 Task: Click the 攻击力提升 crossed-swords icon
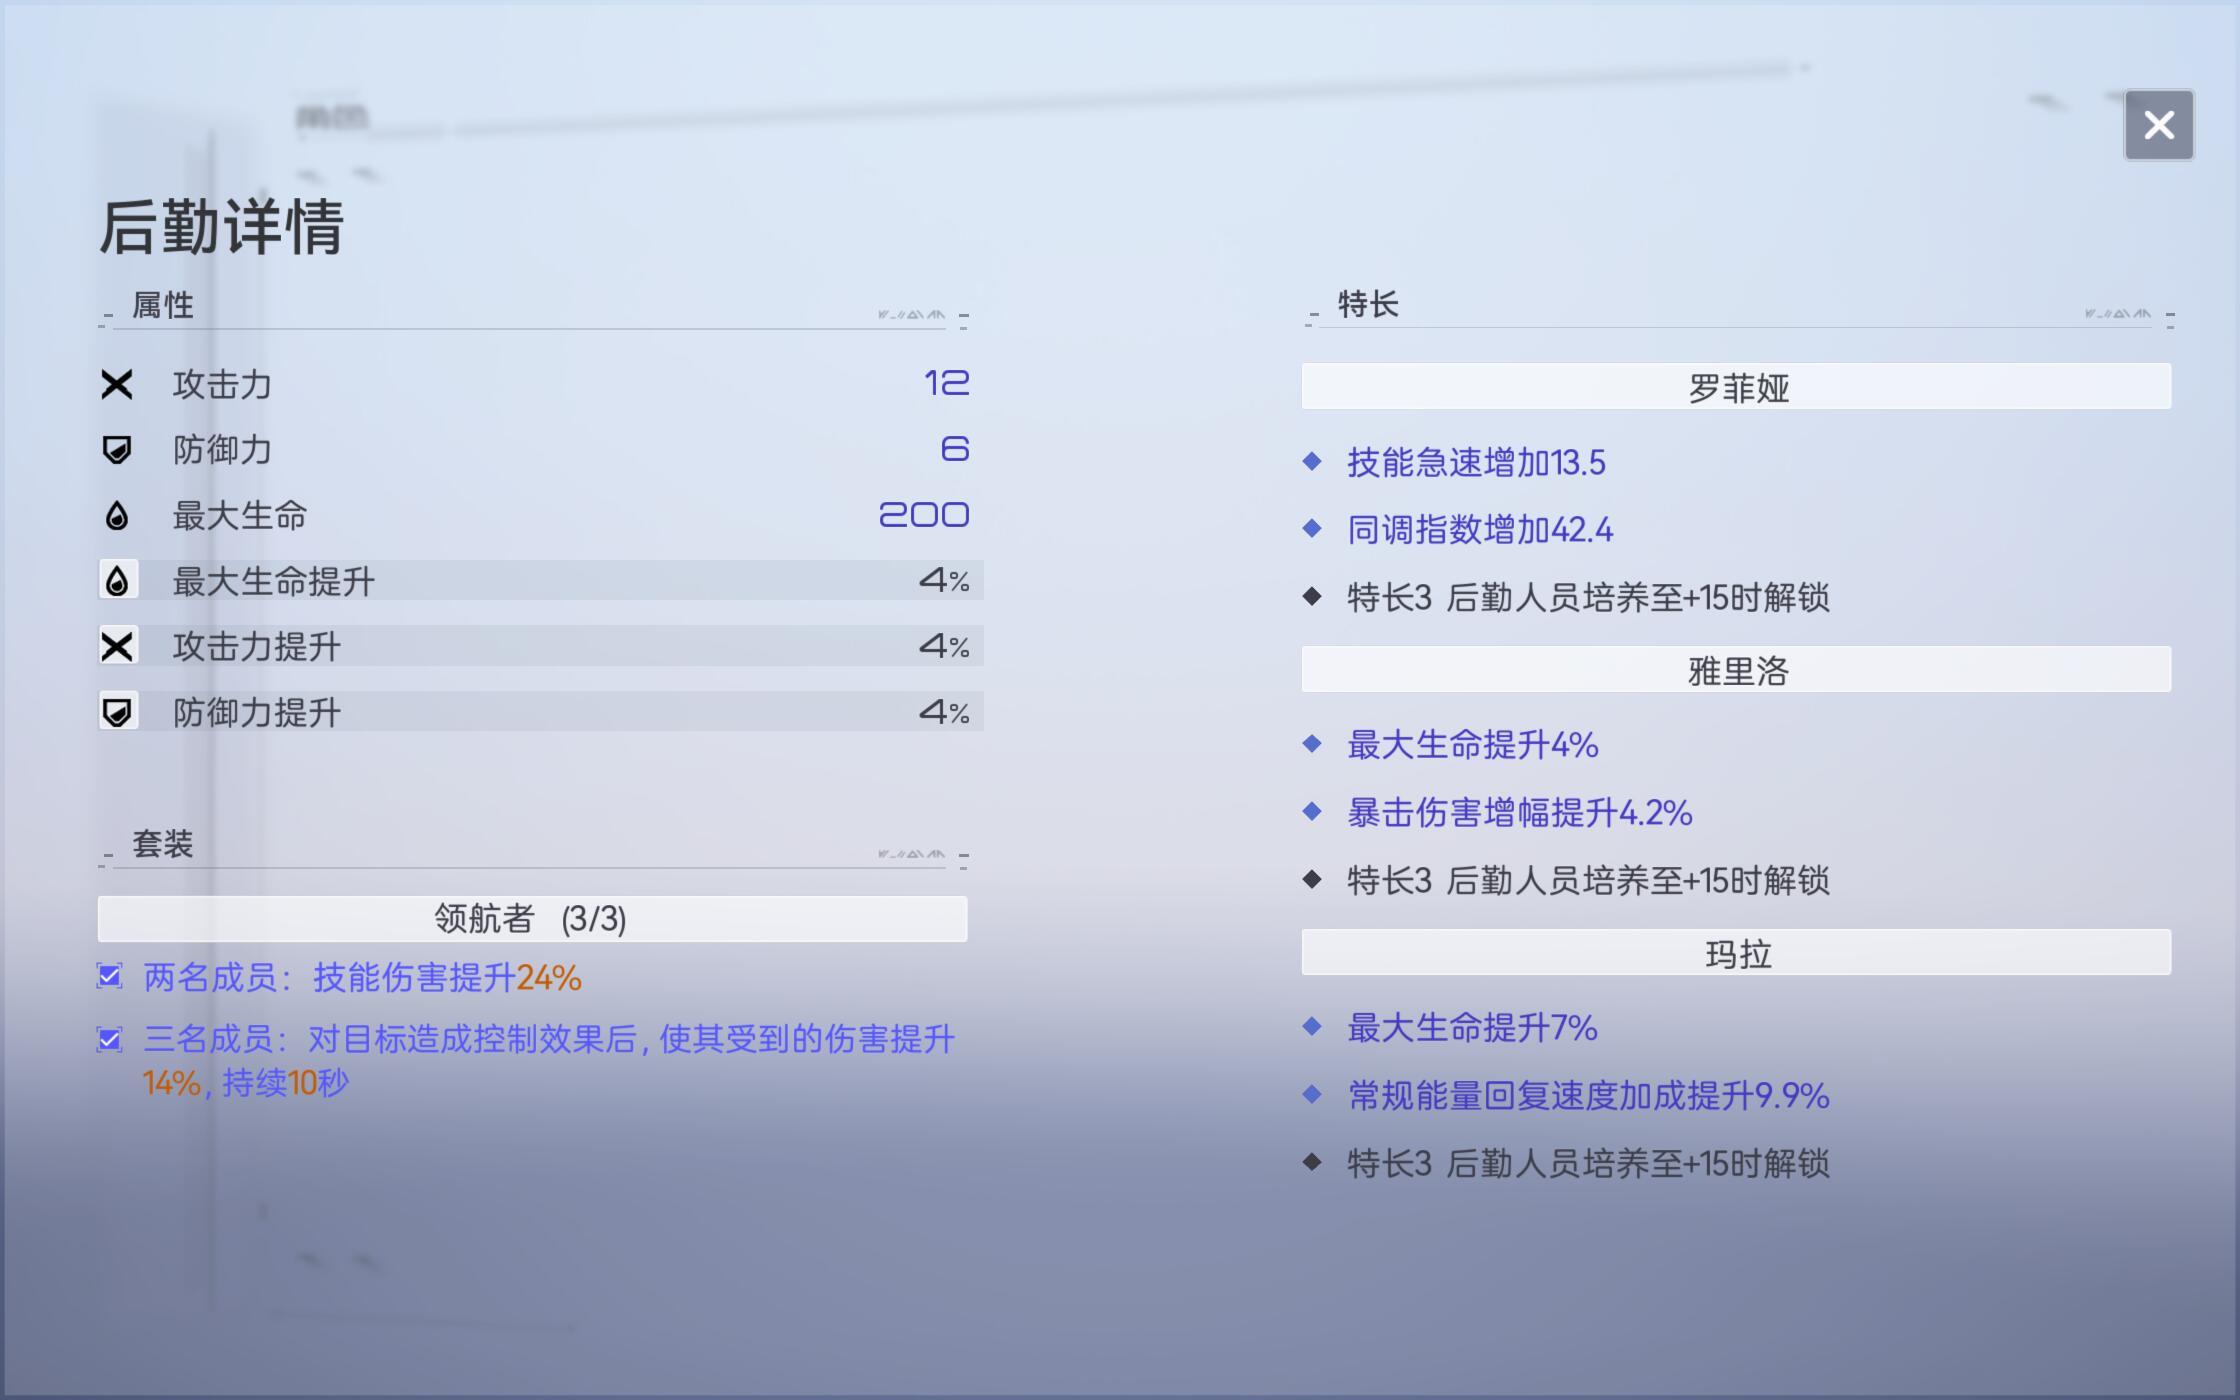(117, 647)
